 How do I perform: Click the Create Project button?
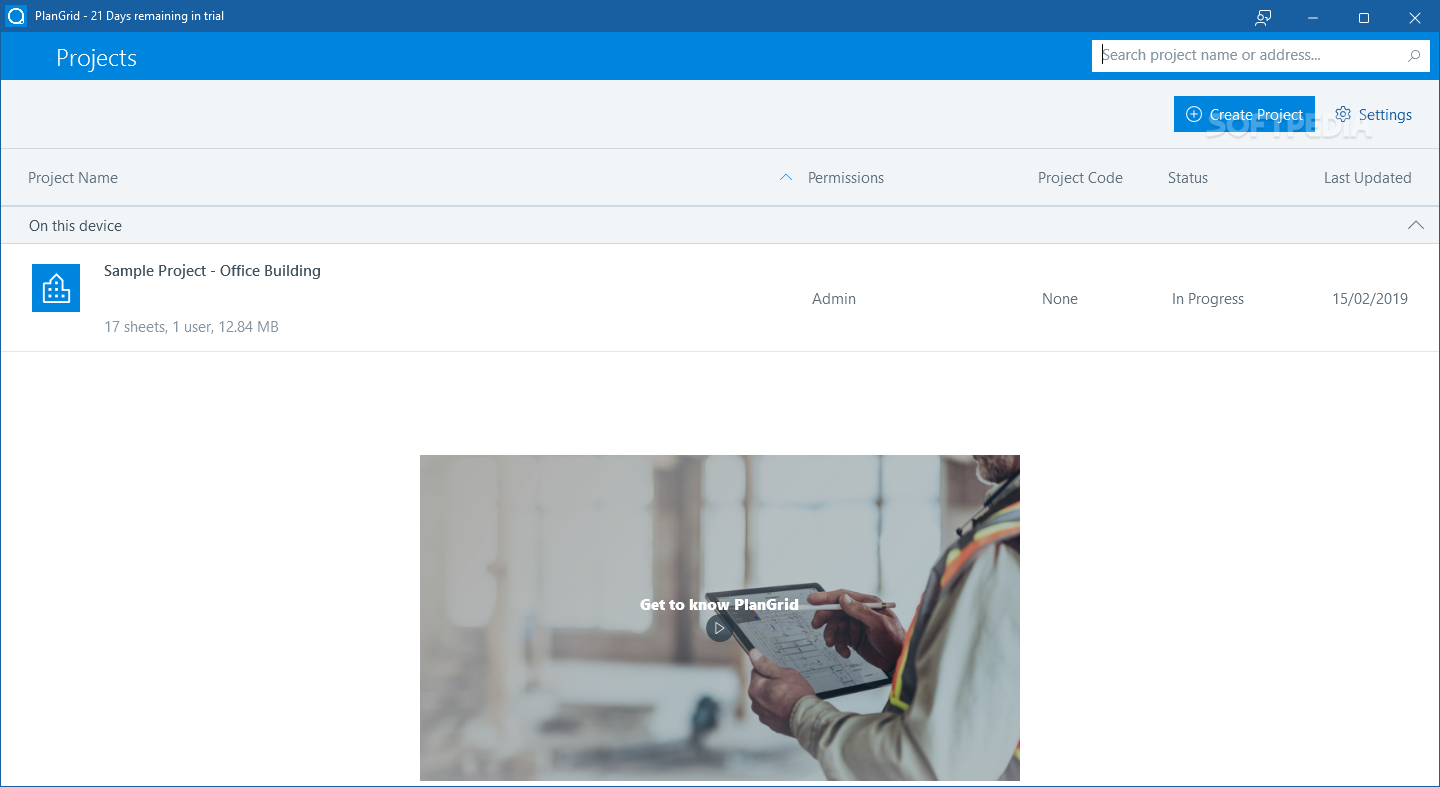coord(1244,114)
